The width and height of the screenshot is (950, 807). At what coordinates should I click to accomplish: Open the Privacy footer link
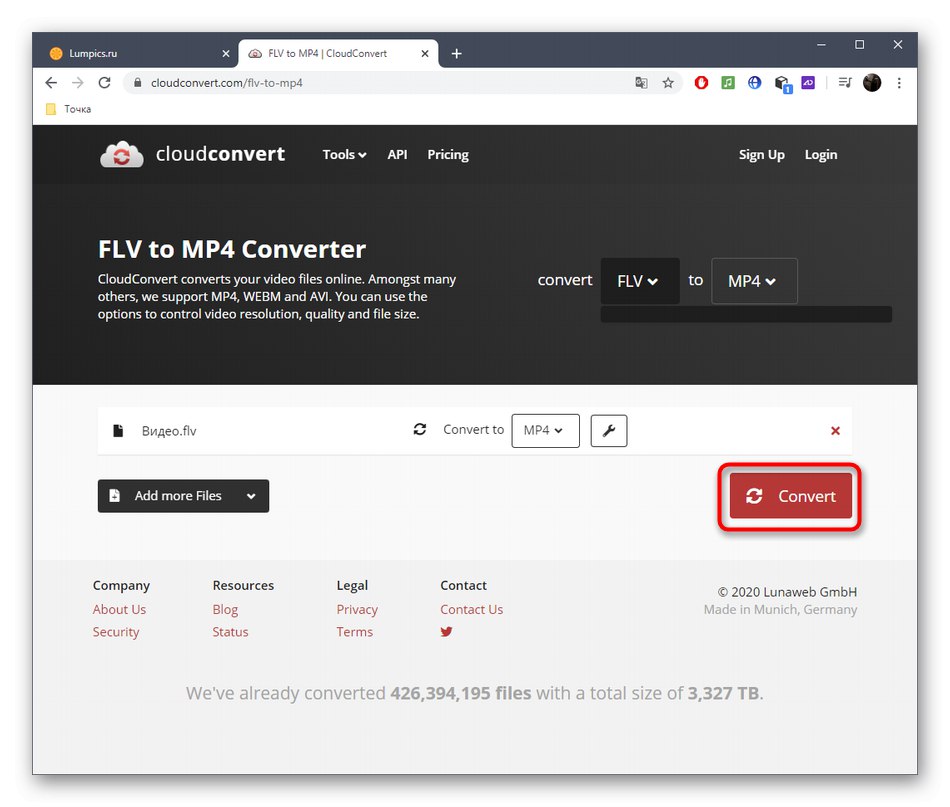pos(357,609)
